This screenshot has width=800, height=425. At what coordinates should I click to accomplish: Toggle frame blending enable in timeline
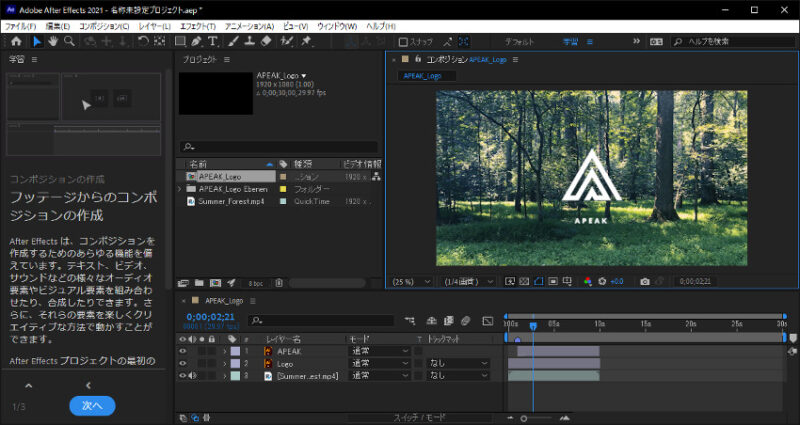point(449,321)
